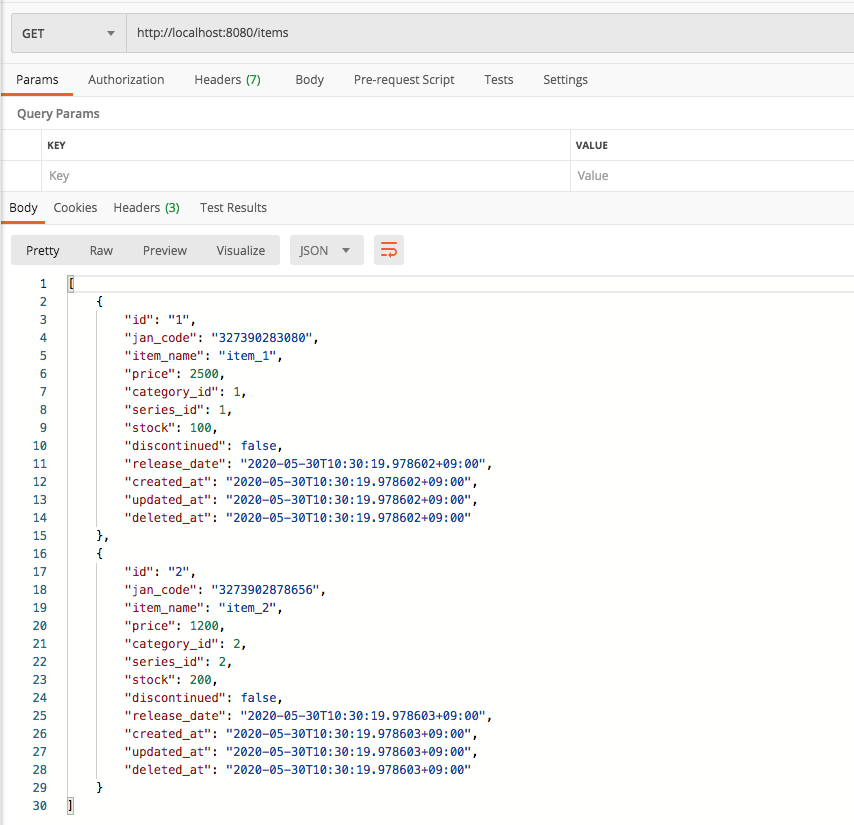The width and height of the screenshot is (854, 825).
Task: Open the Test Results tab
Action: coord(233,207)
